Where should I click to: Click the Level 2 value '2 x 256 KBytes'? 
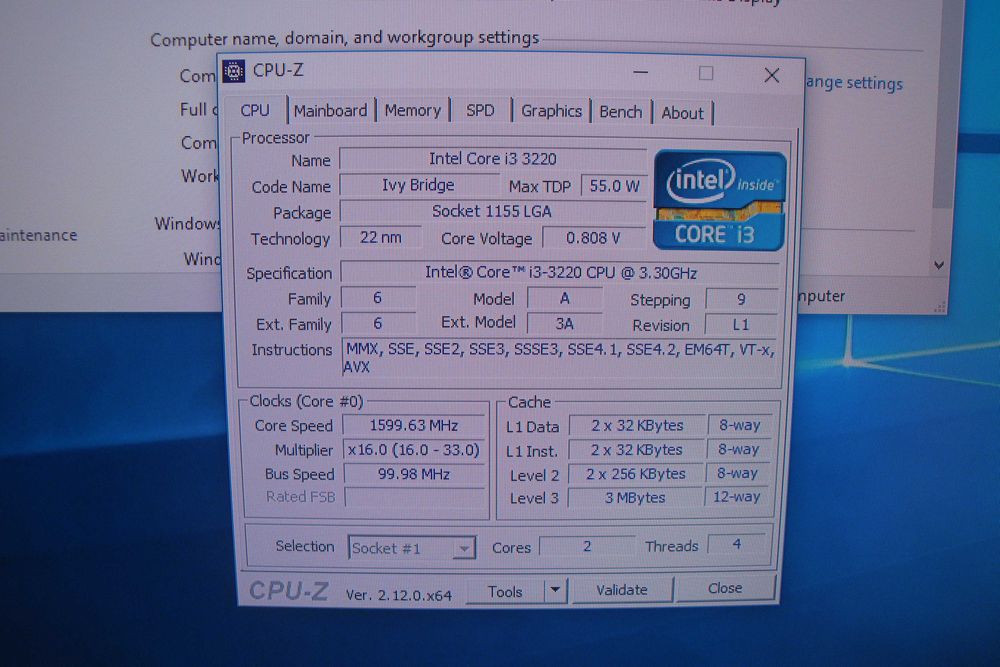pyautogui.click(x=636, y=474)
